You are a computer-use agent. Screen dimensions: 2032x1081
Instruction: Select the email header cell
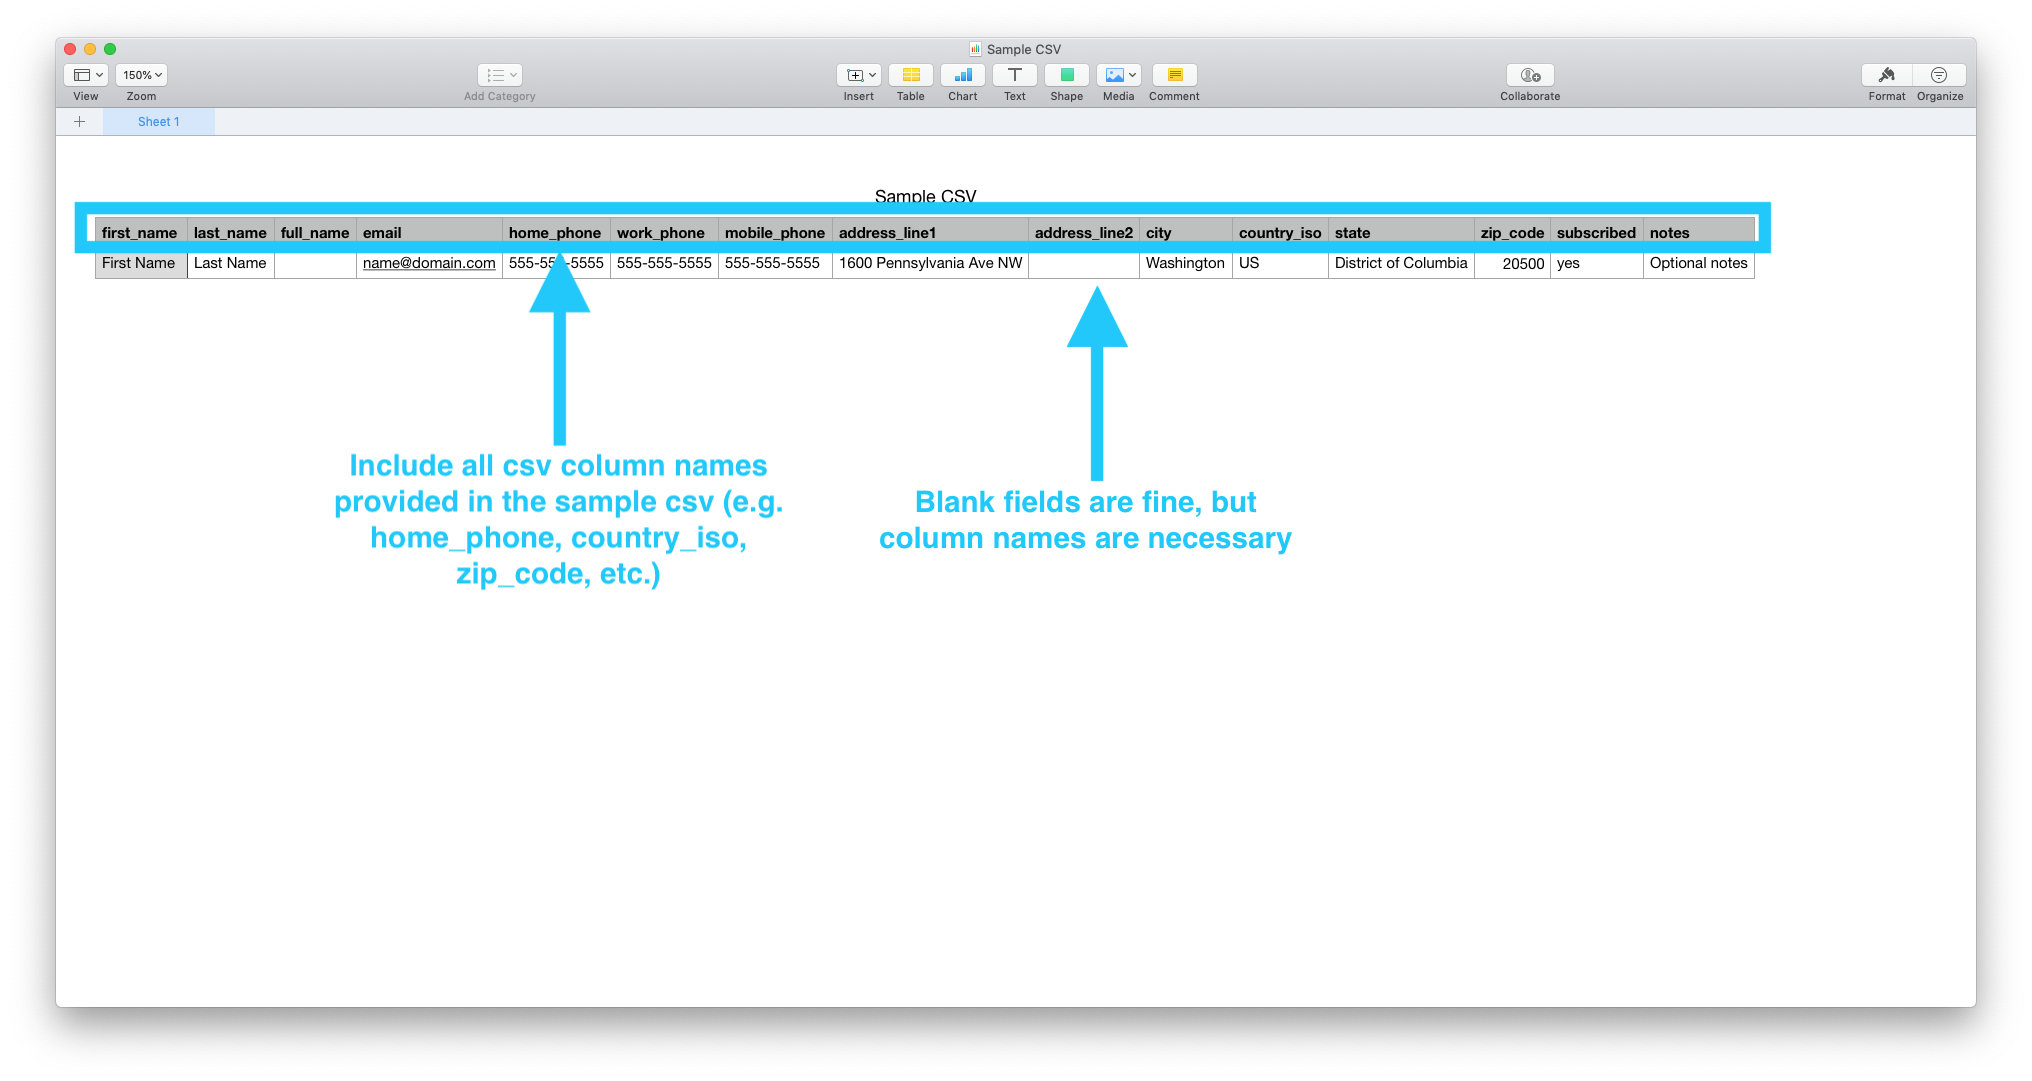(429, 232)
